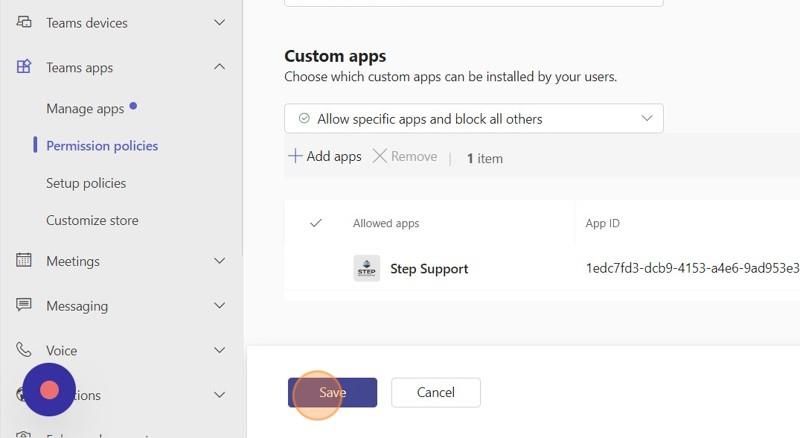Click the plus icon next to Add apps
This screenshot has height=438, width=800.
[x=295, y=156]
